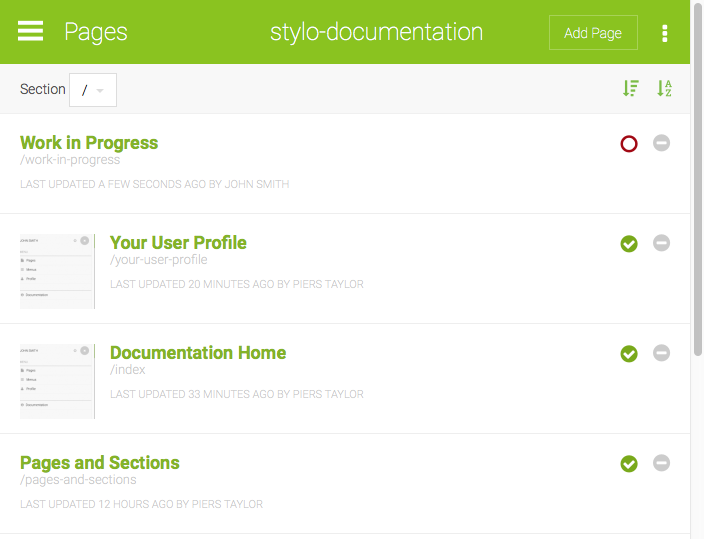Sort pages alphabetically A to Z
704x539 pixels.
click(664, 89)
